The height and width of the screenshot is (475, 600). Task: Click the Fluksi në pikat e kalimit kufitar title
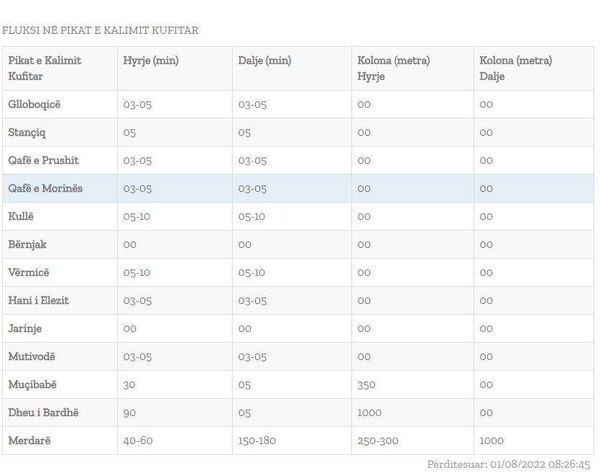point(100,30)
